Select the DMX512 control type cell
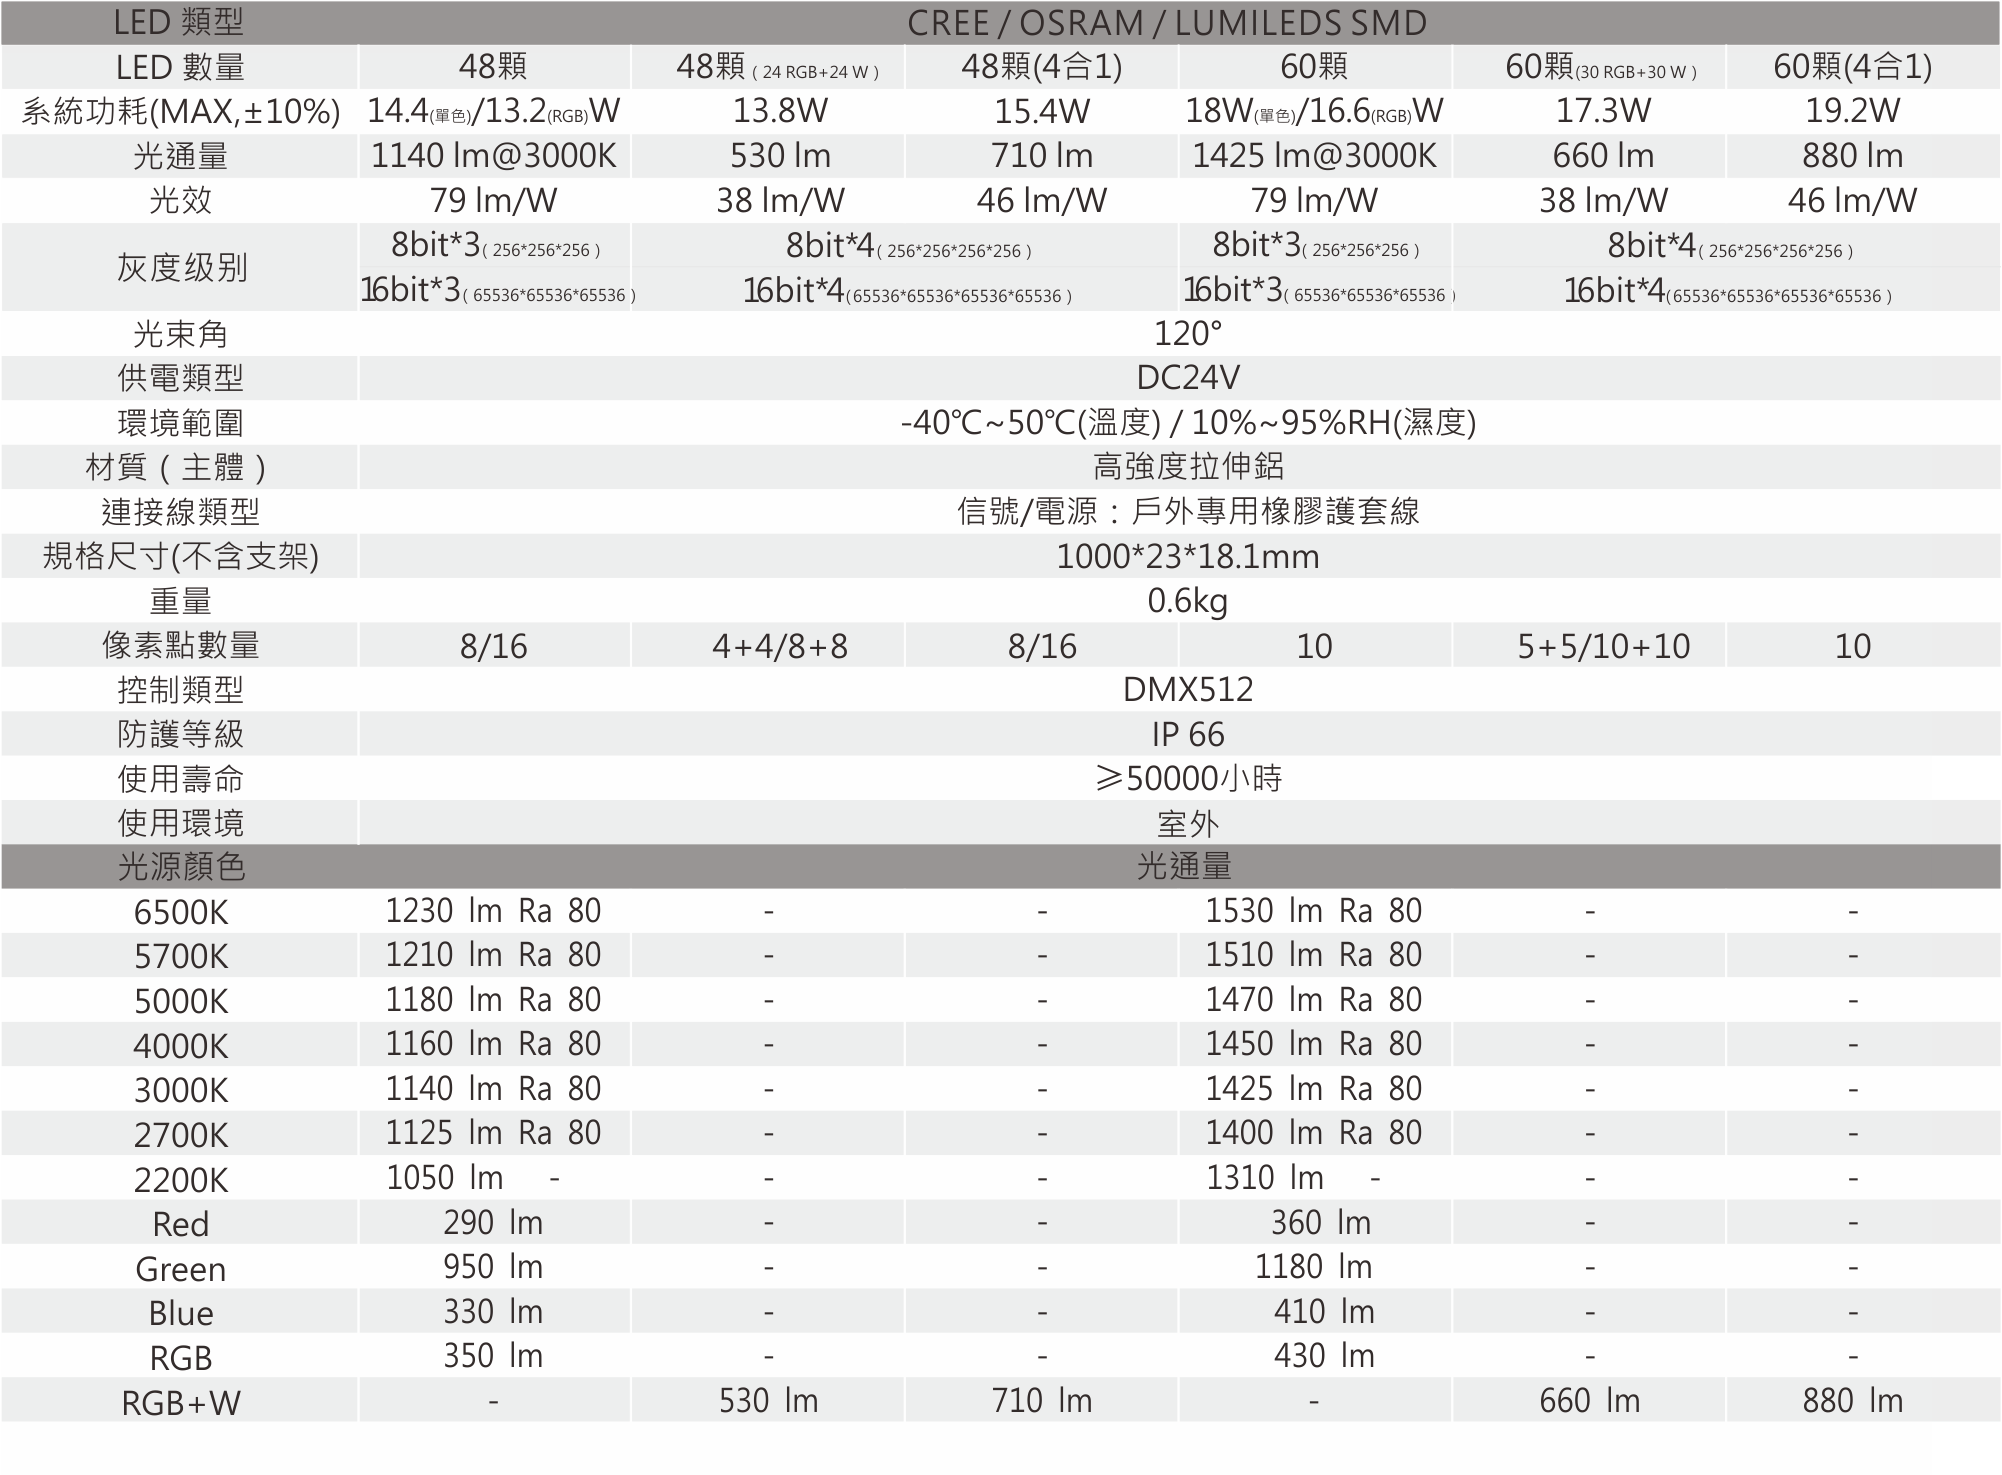Screen dimensions: 2002x1475 point(1187,690)
